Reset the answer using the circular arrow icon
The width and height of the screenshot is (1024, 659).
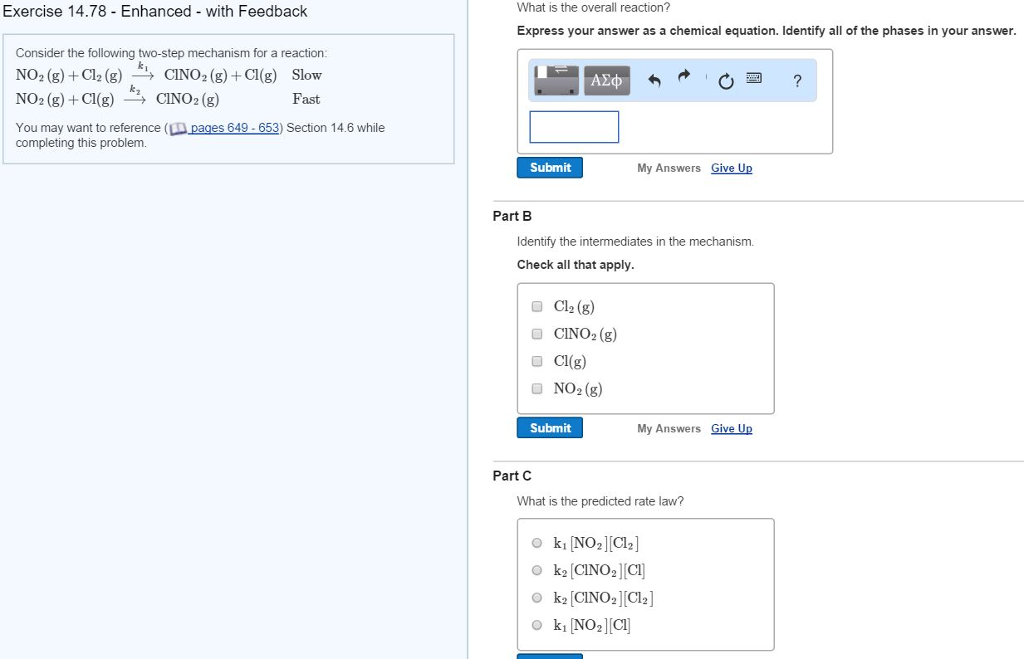(x=725, y=80)
